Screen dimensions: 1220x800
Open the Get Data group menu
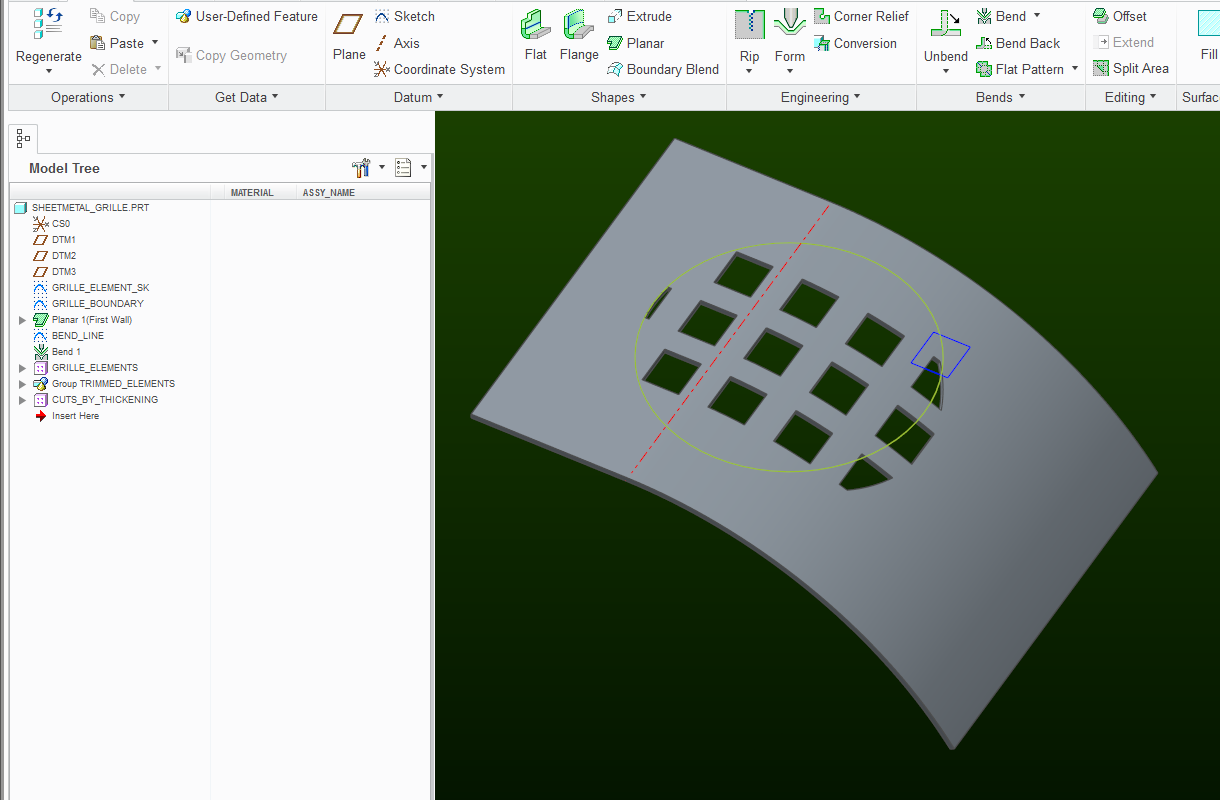pyautogui.click(x=247, y=97)
